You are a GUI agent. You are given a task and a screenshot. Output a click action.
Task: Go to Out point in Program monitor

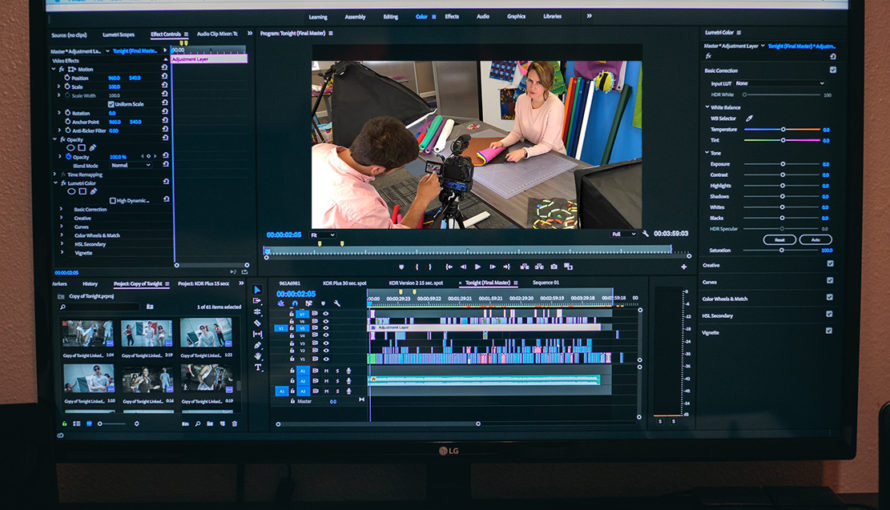[506, 267]
